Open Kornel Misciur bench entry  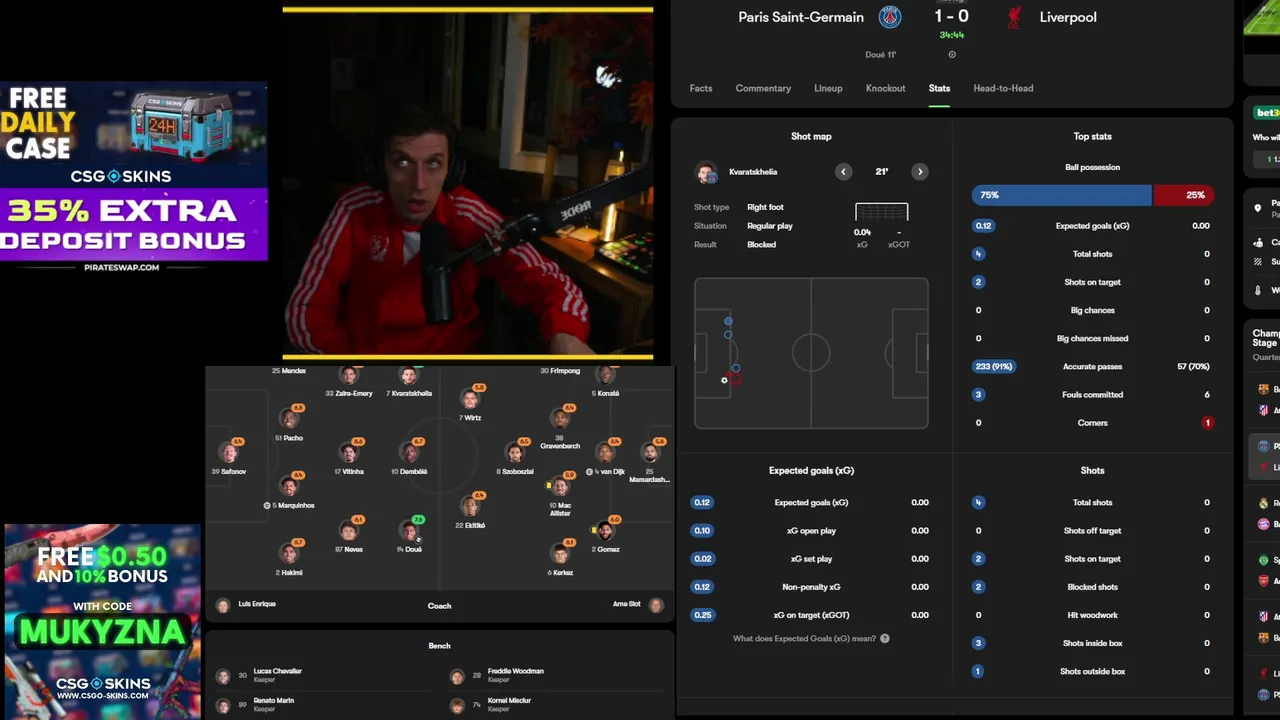(x=555, y=705)
